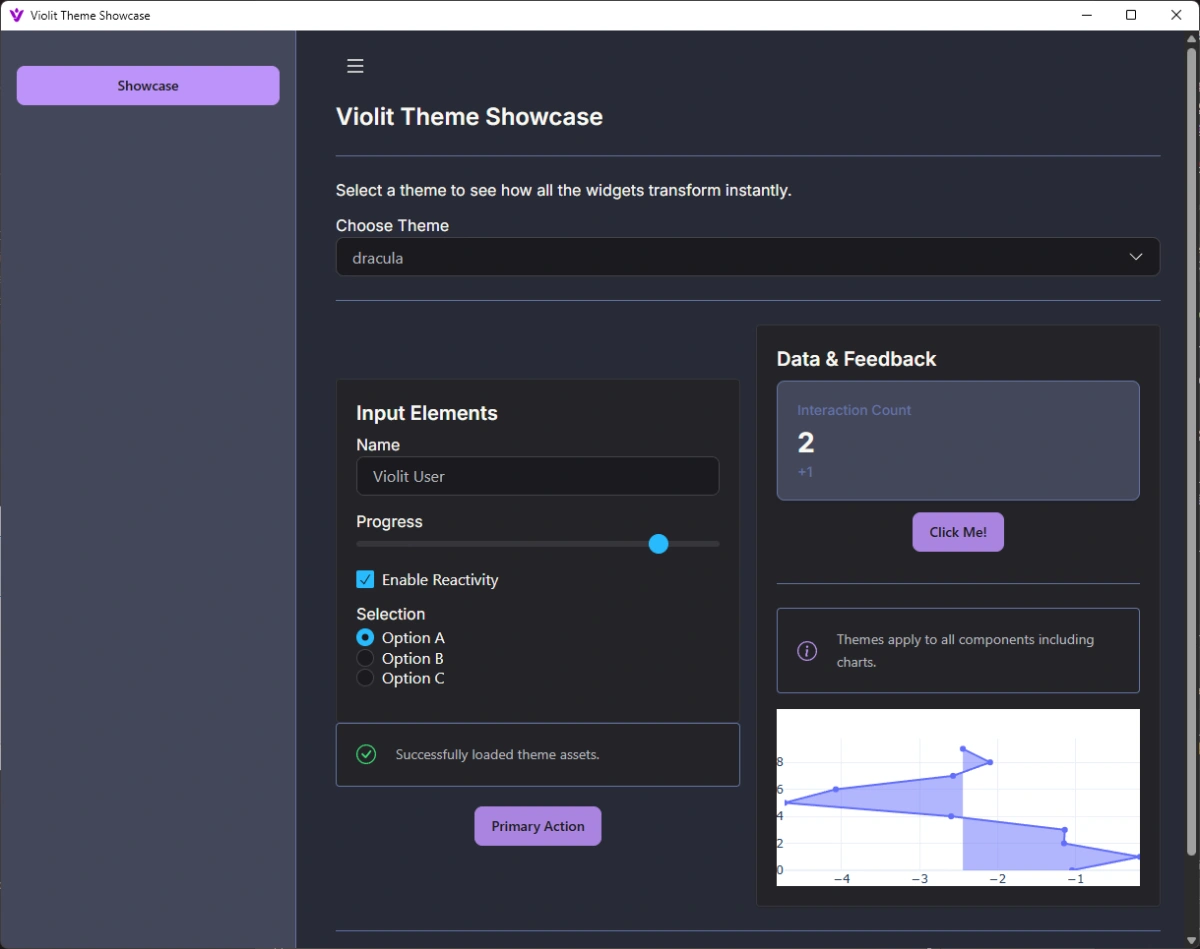Toggle the Enable Reactivity checkbox
1200x949 pixels.
tap(365, 579)
